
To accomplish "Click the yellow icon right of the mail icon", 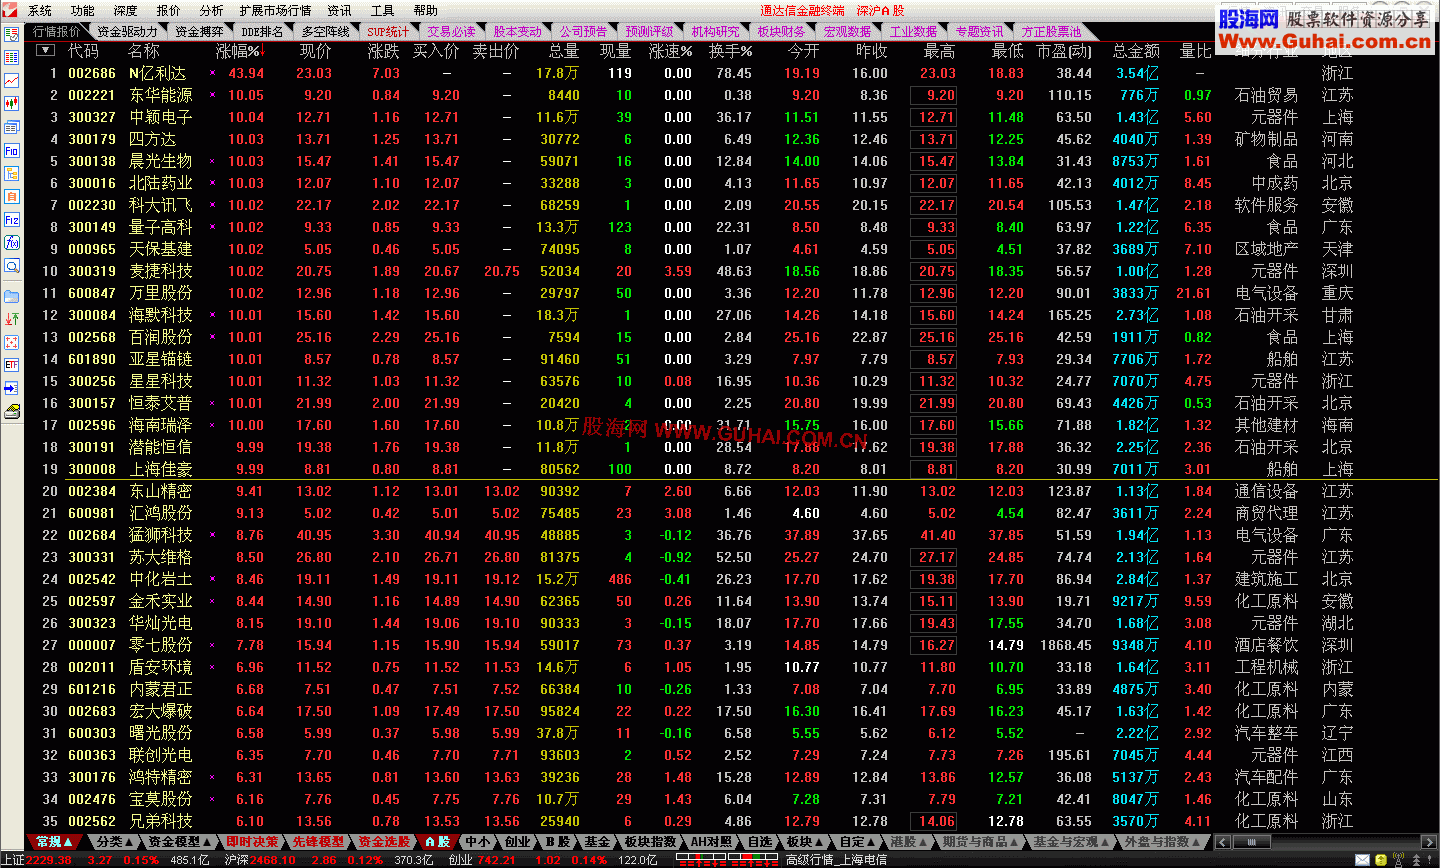I will (x=1381, y=860).
